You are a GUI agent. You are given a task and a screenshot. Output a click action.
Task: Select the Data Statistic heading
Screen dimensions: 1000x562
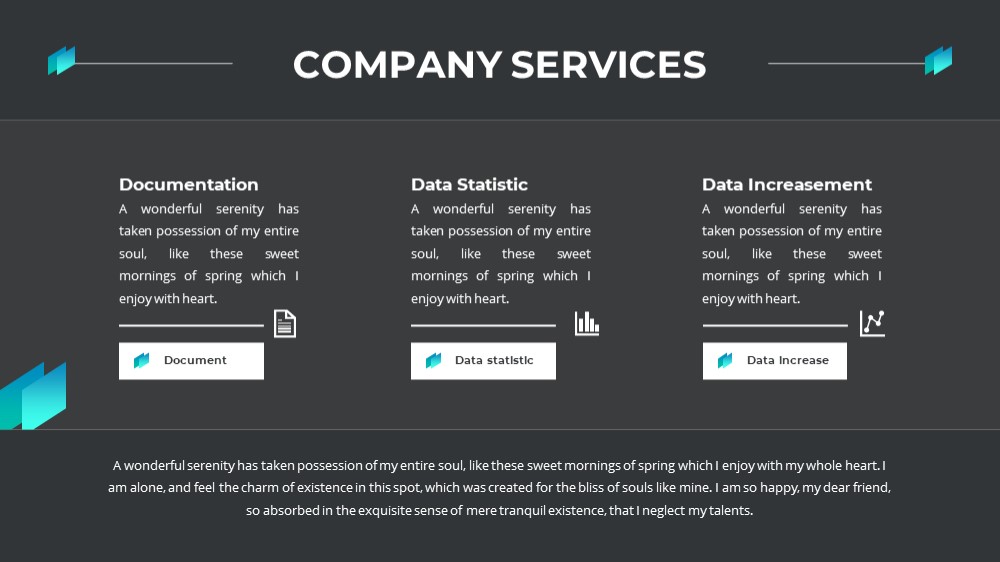point(469,184)
